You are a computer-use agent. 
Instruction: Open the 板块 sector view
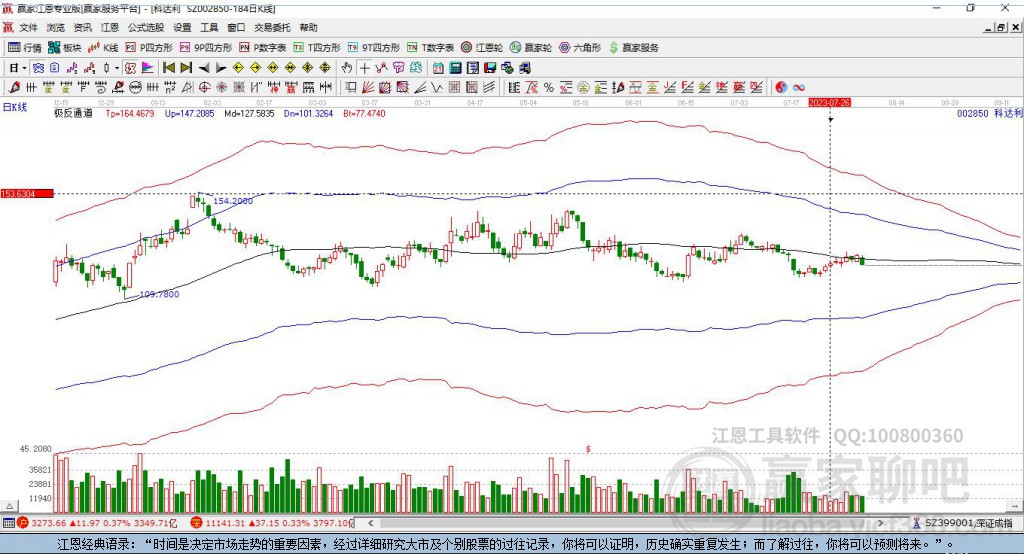coord(65,48)
